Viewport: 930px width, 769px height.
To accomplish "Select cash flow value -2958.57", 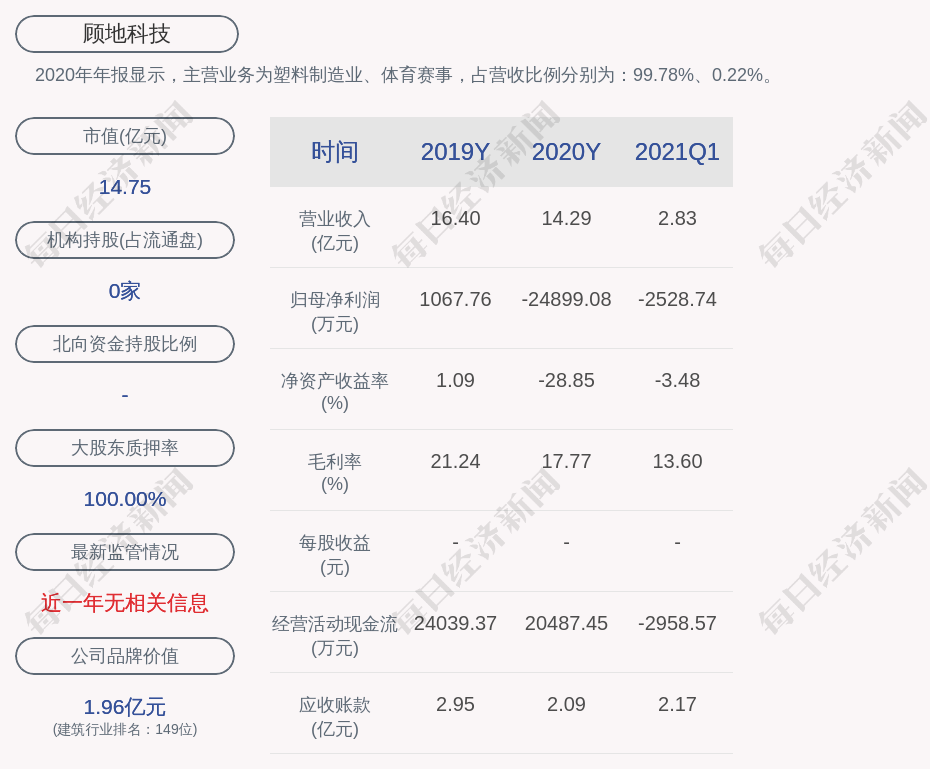I will (x=677, y=623).
